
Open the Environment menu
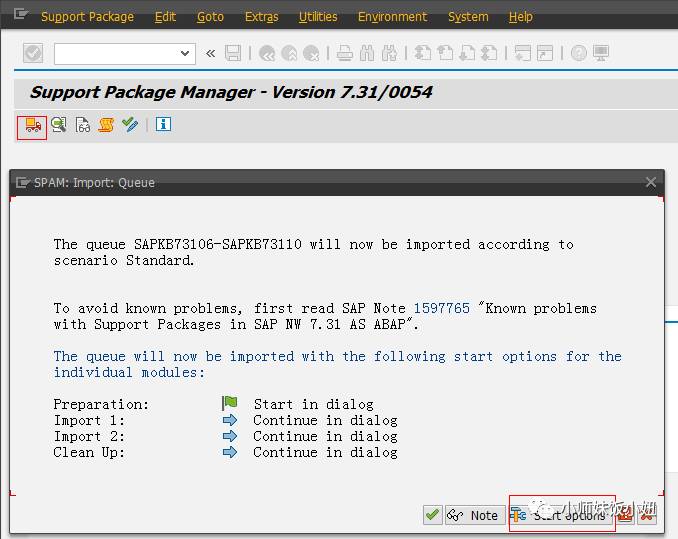pos(392,17)
